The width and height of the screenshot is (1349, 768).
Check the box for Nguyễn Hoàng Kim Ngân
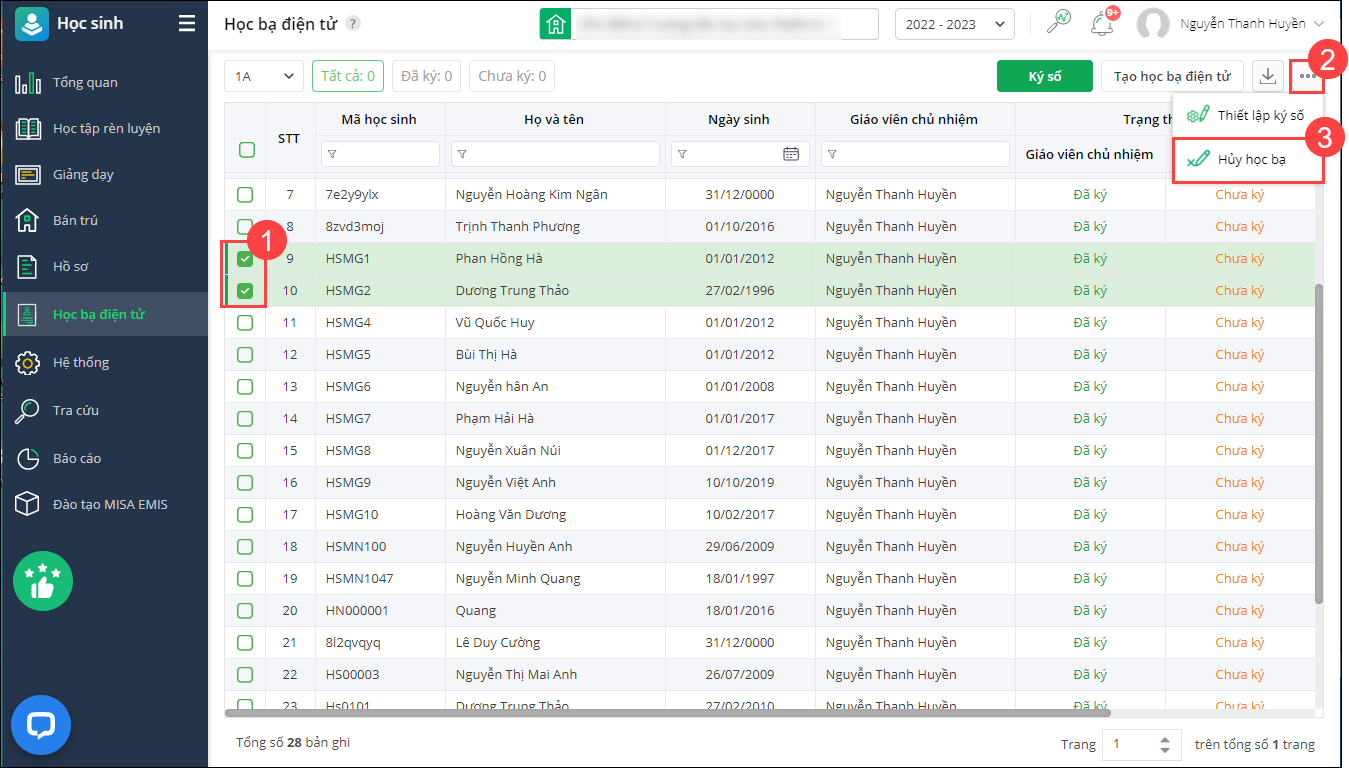pyautogui.click(x=245, y=194)
